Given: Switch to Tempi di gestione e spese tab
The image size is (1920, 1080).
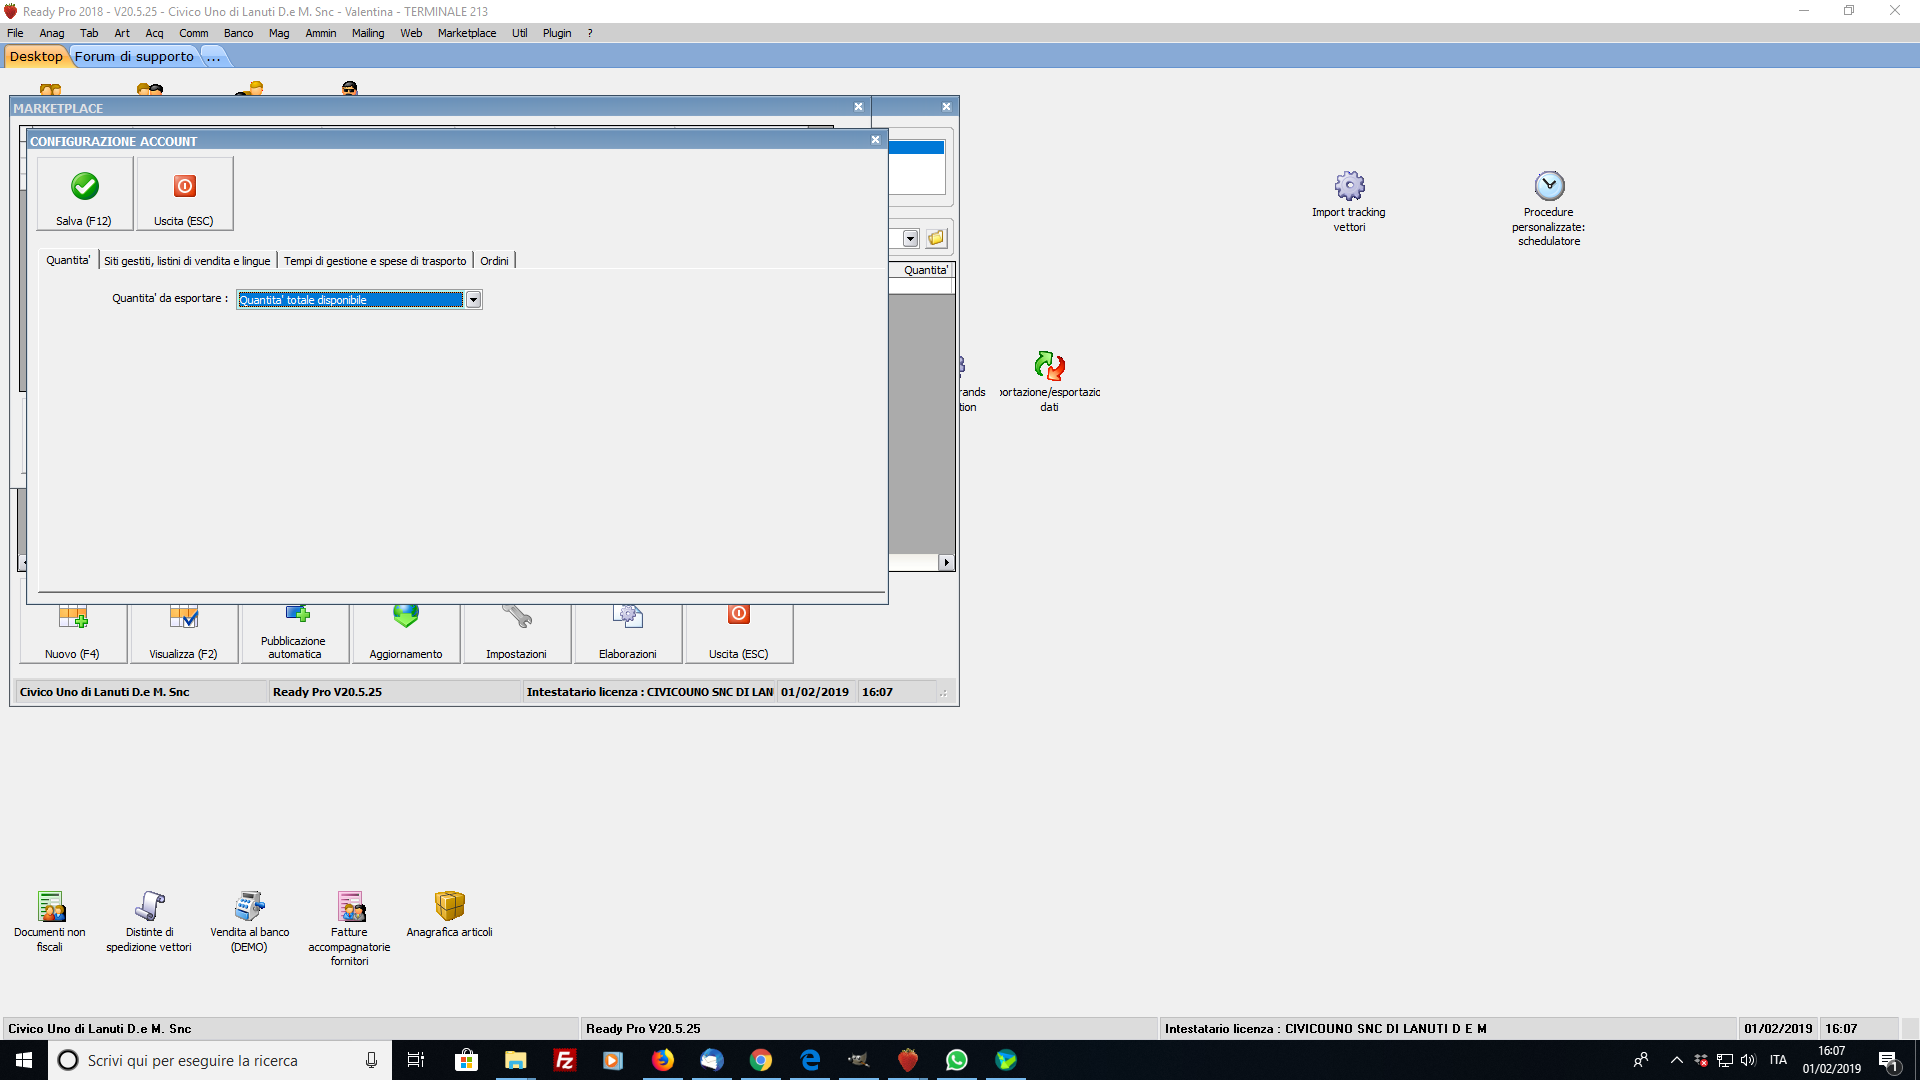Looking at the screenshot, I should 375,261.
